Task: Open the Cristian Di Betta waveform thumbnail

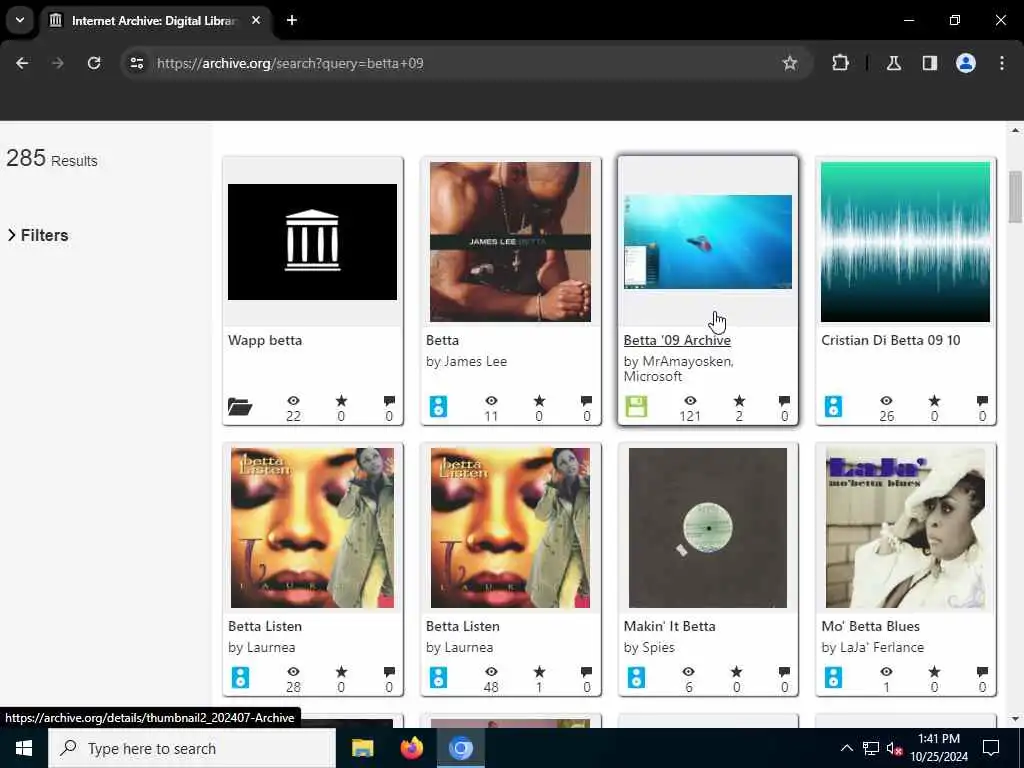Action: click(x=905, y=242)
